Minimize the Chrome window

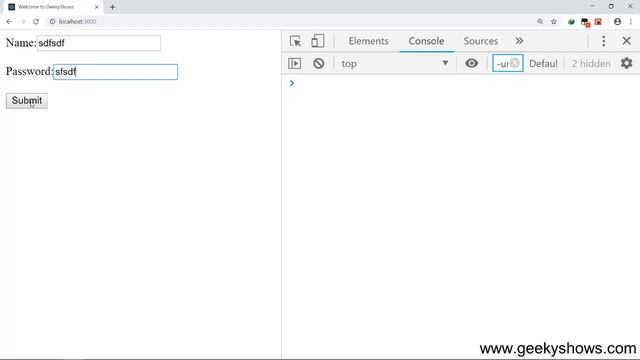pos(592,6)
